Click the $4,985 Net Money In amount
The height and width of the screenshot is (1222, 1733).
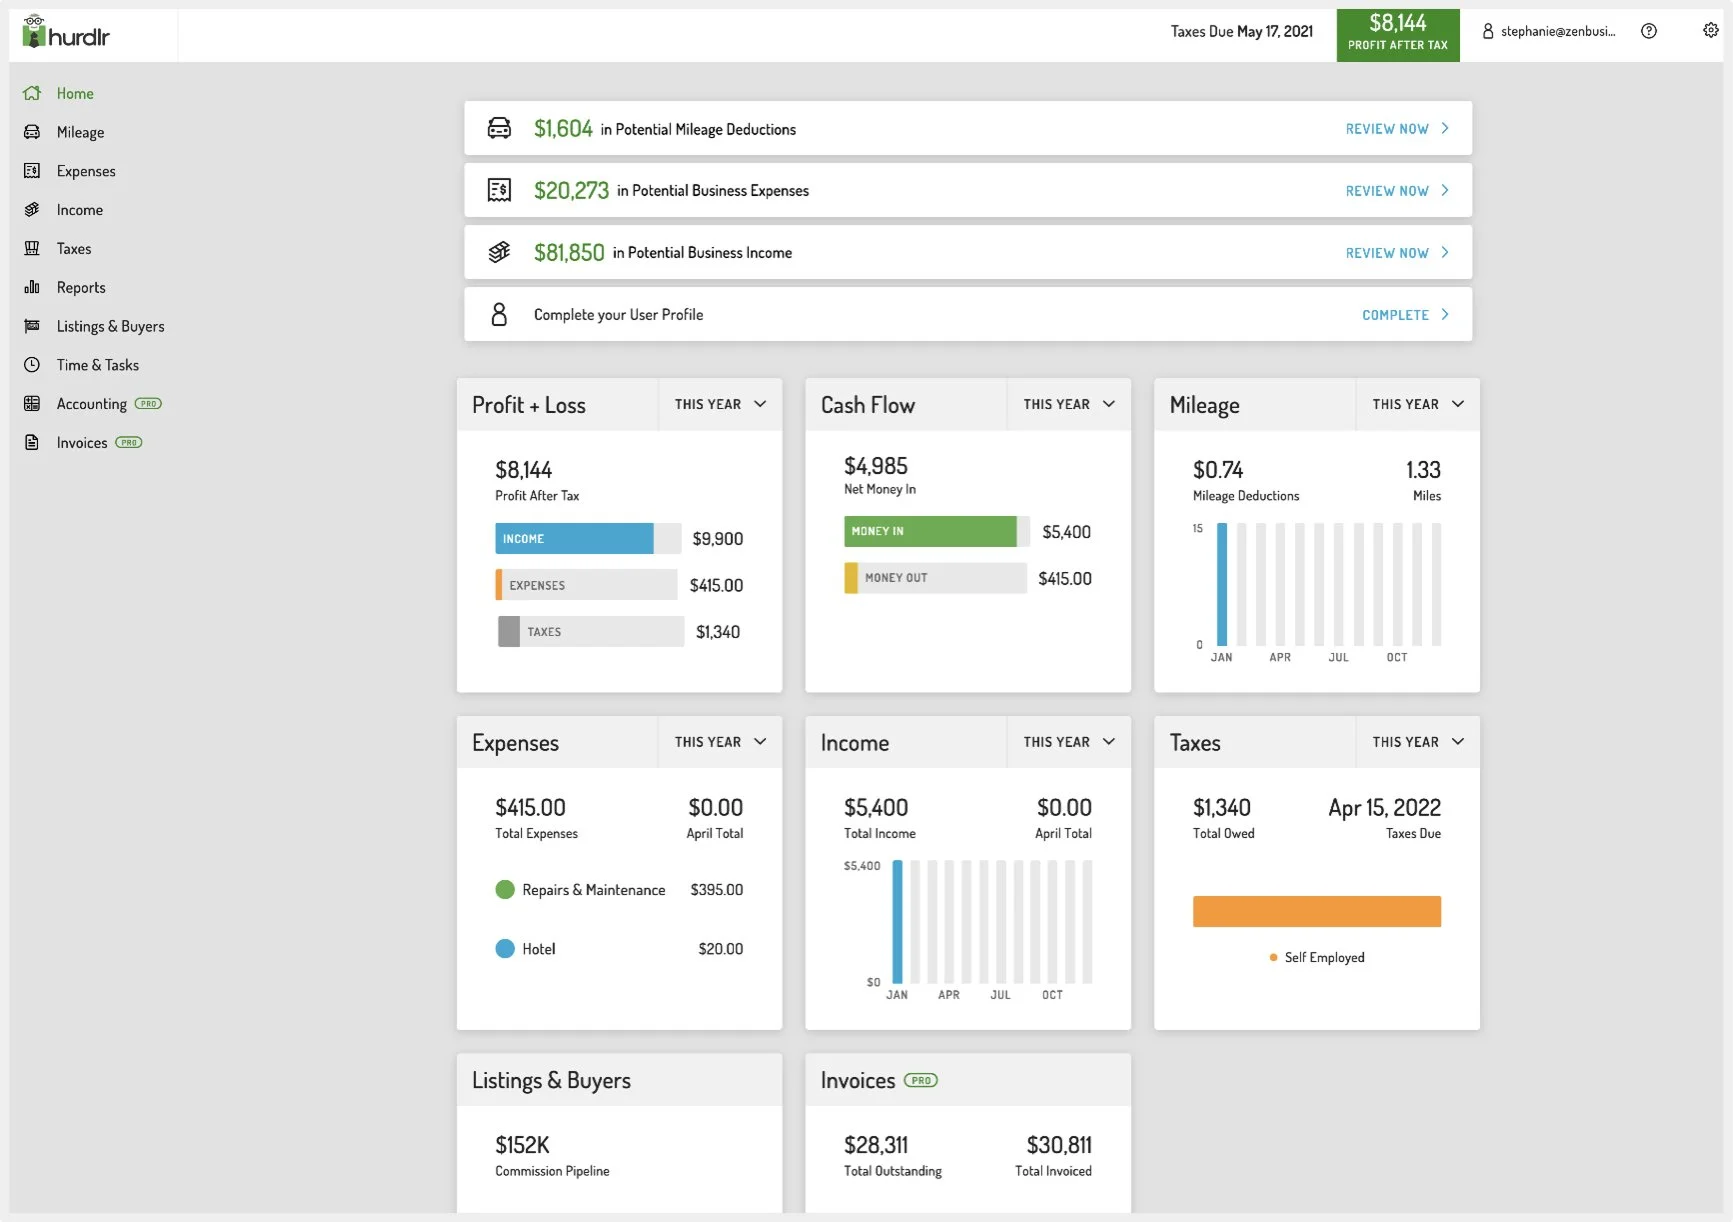pos(876,466)
